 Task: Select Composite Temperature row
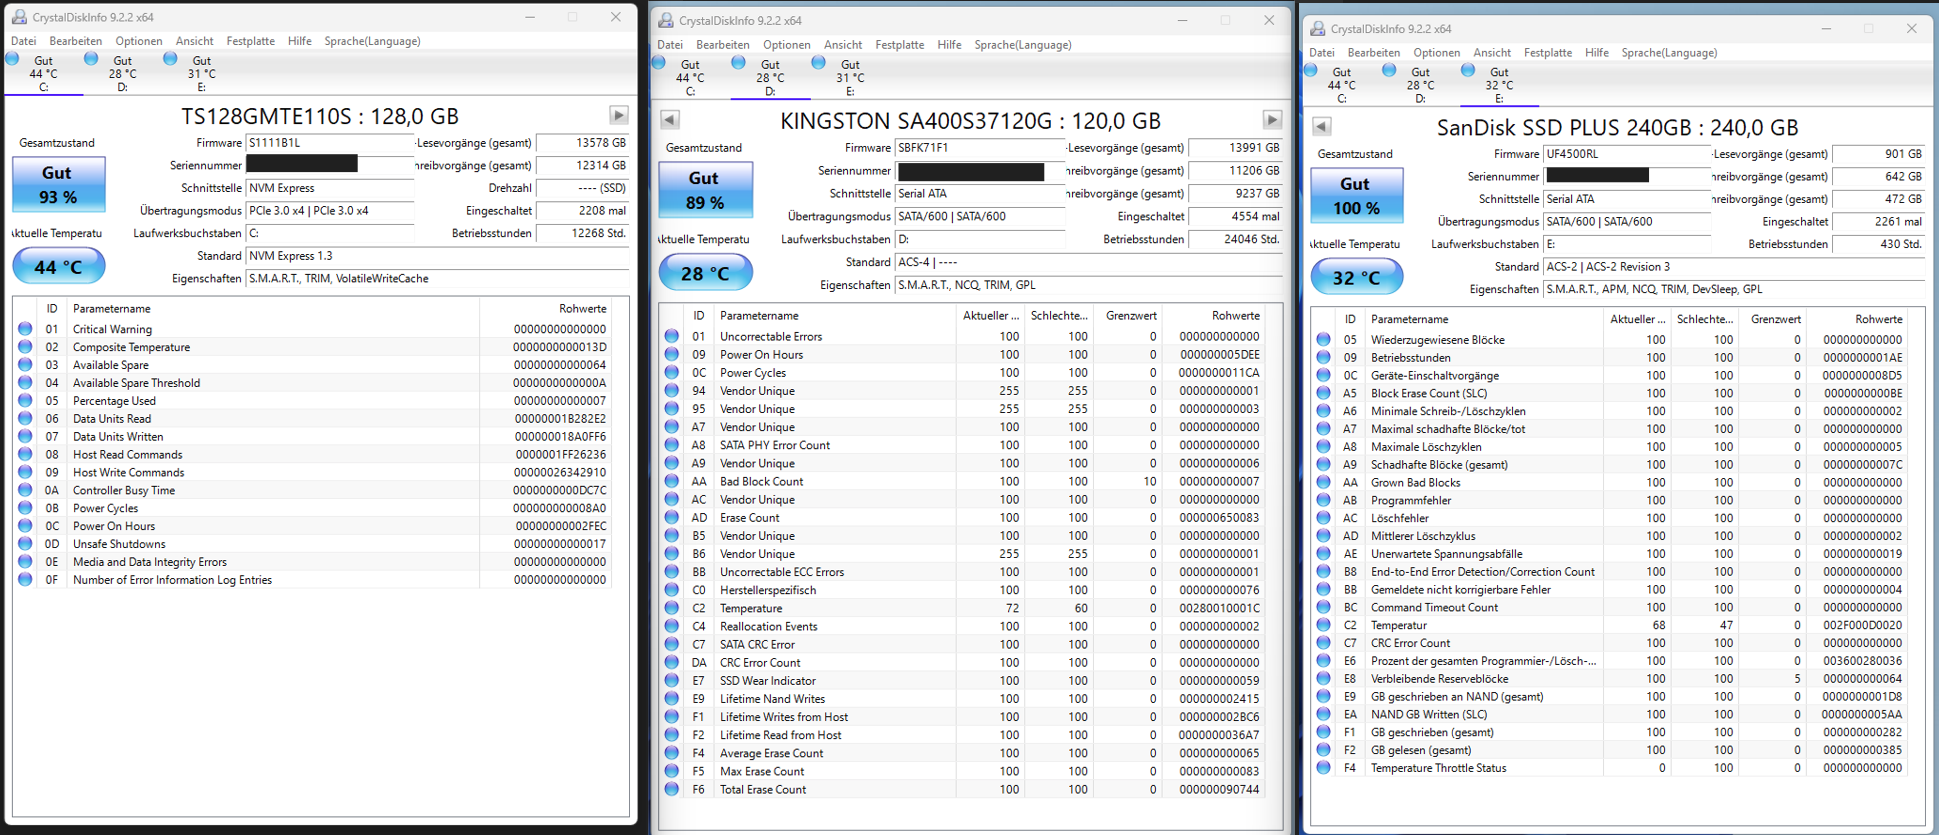(312, 347)
